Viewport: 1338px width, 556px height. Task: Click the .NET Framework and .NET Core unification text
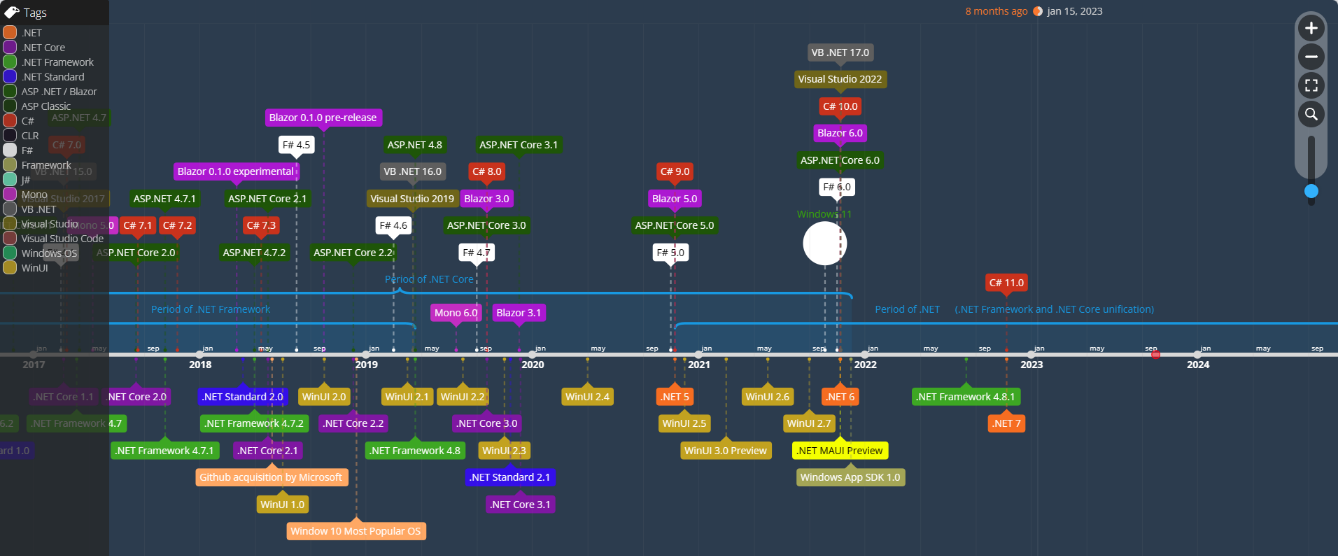point(1054,309)
